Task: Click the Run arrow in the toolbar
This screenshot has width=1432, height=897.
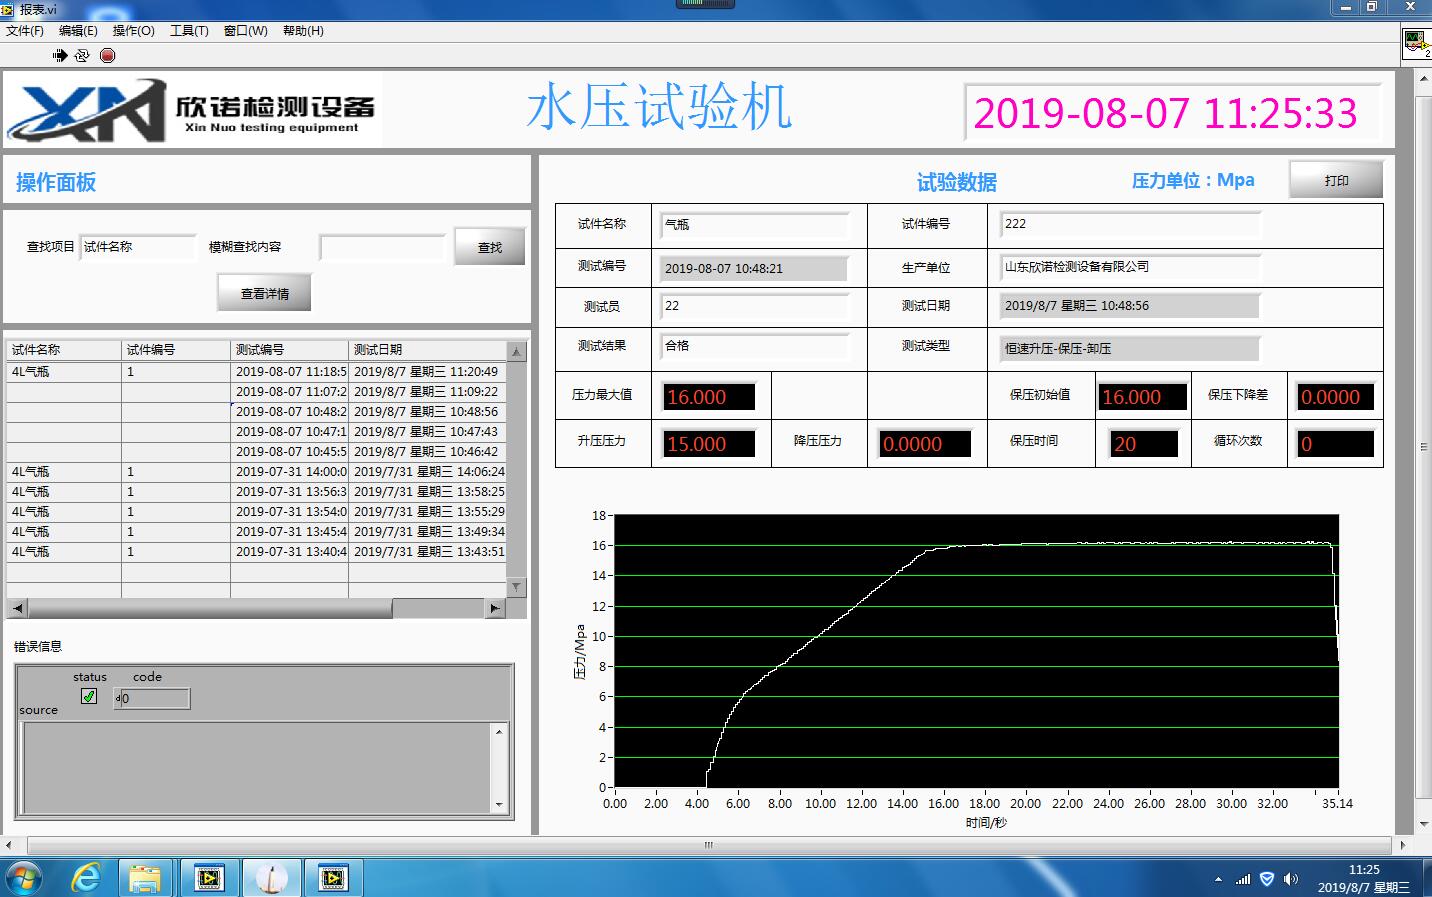Action: (59, 56)
